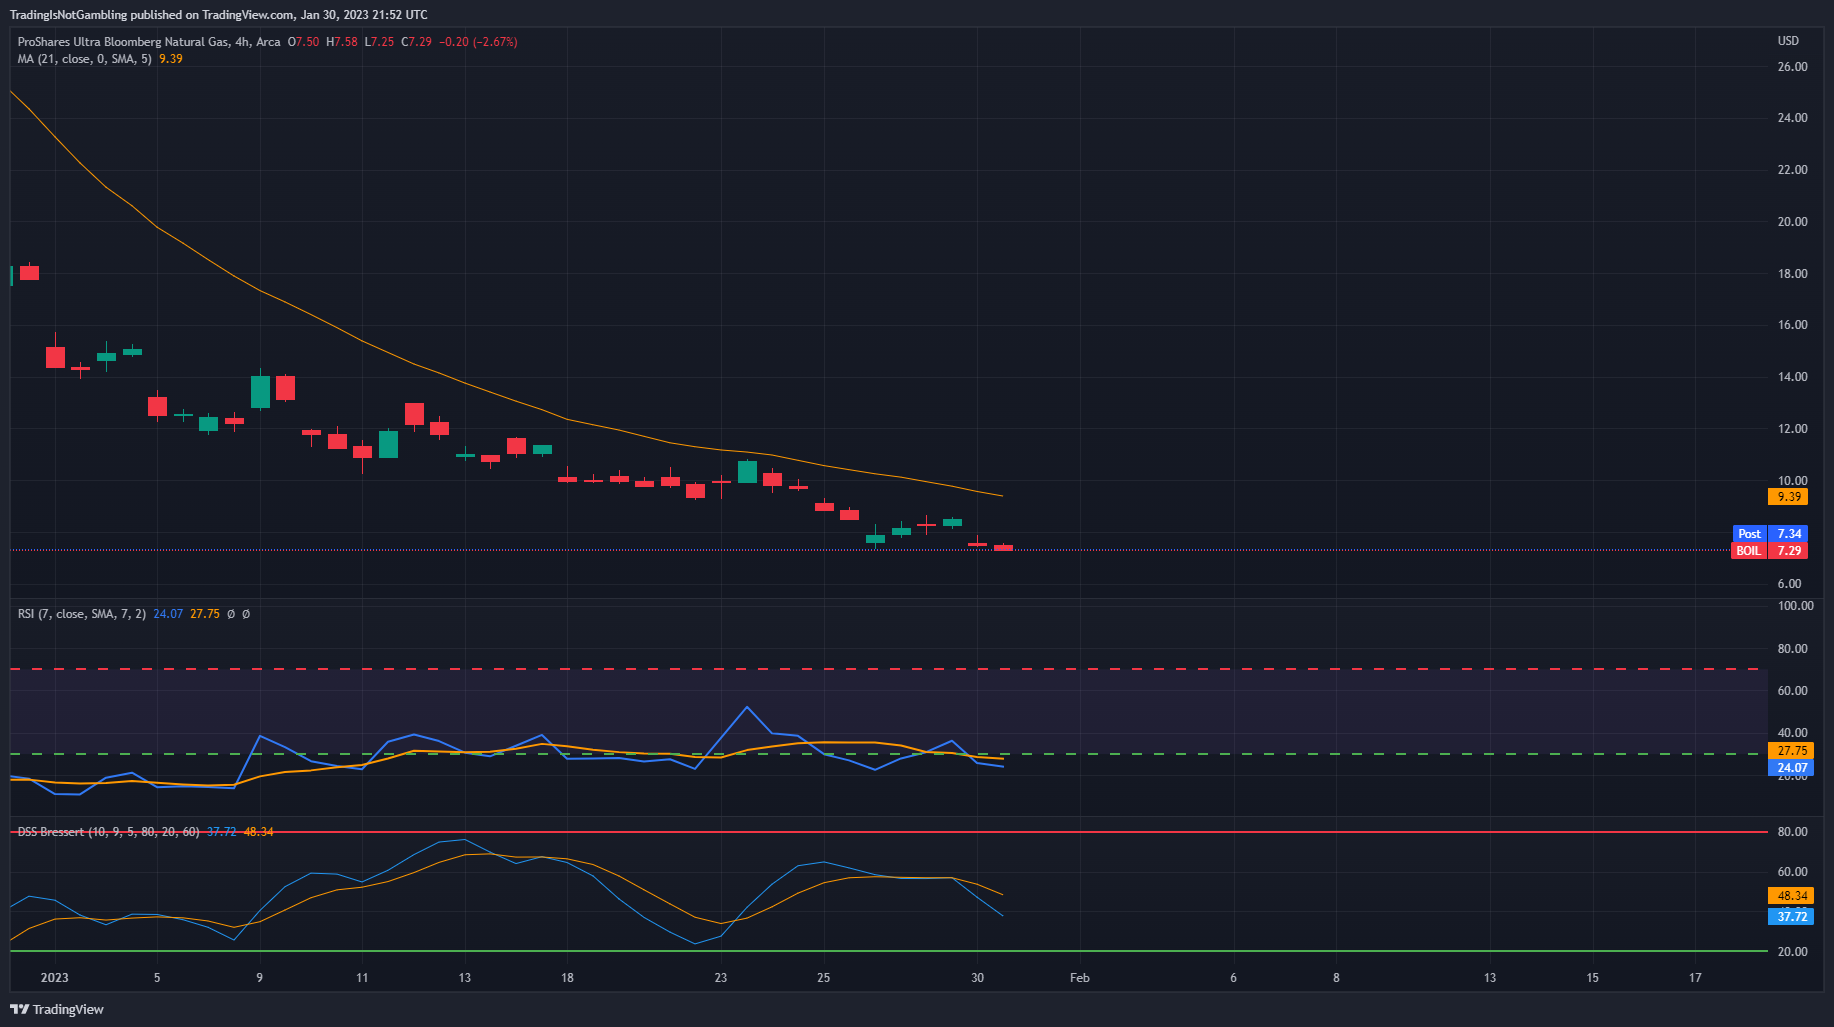Click the 17 date label on time axis

click(1695, 978)
